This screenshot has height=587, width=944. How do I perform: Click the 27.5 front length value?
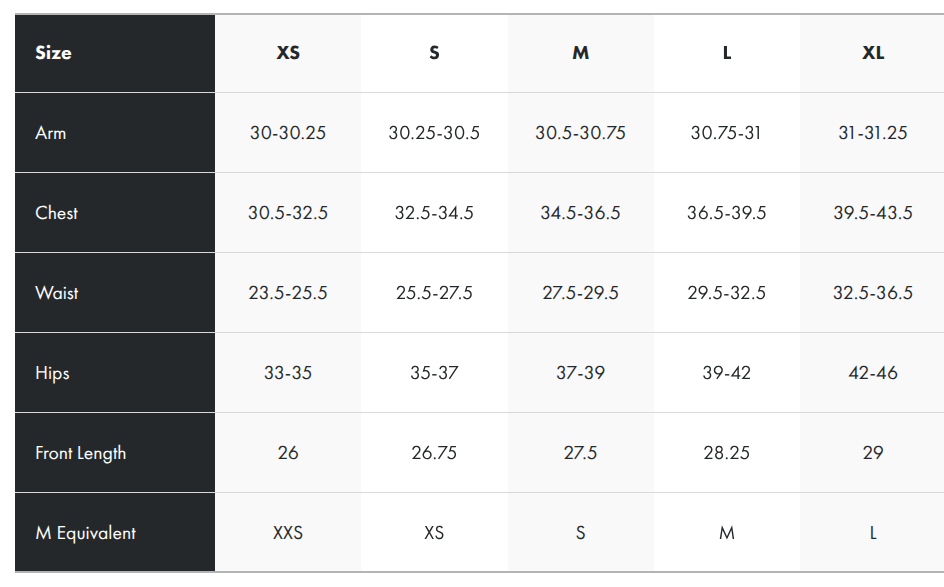[x=580, y=453]
